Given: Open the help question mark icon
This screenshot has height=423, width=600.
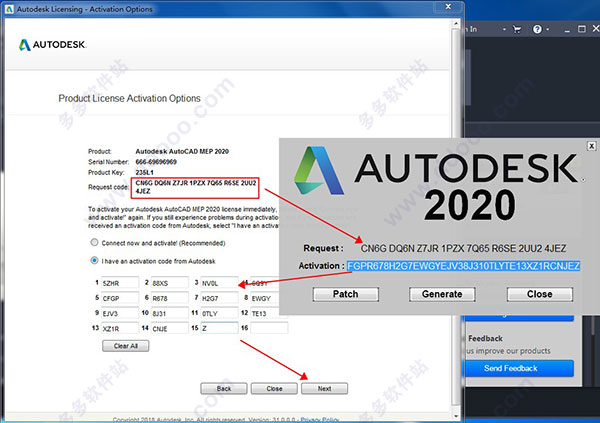Looking at the screenshot, I should [537, 29].
